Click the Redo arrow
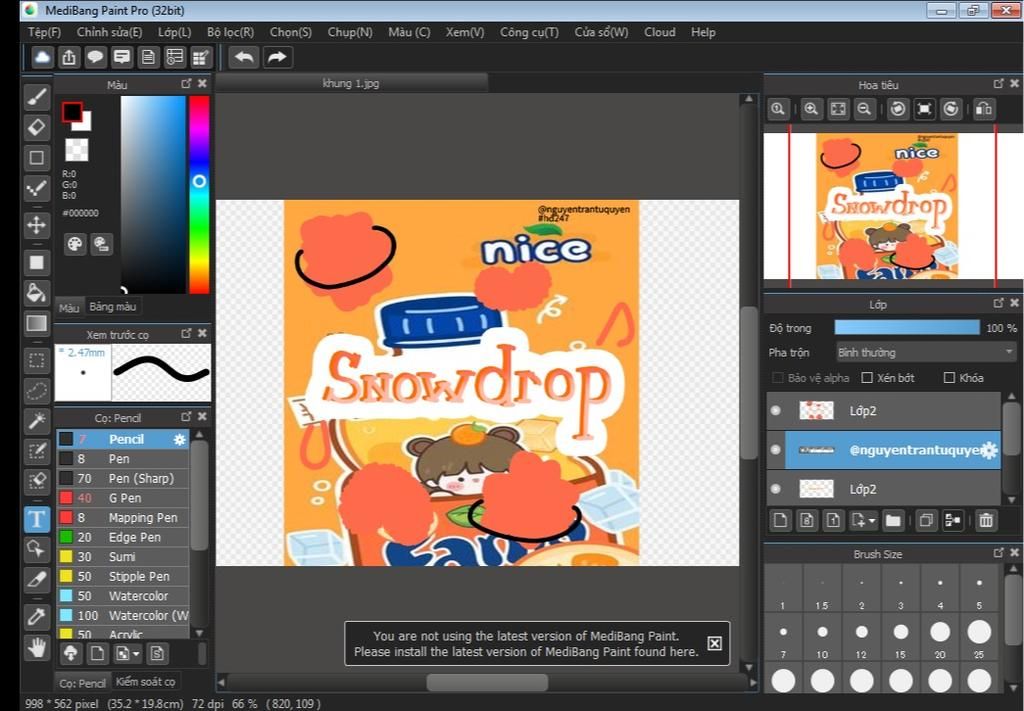 click(x=277, y=57)
